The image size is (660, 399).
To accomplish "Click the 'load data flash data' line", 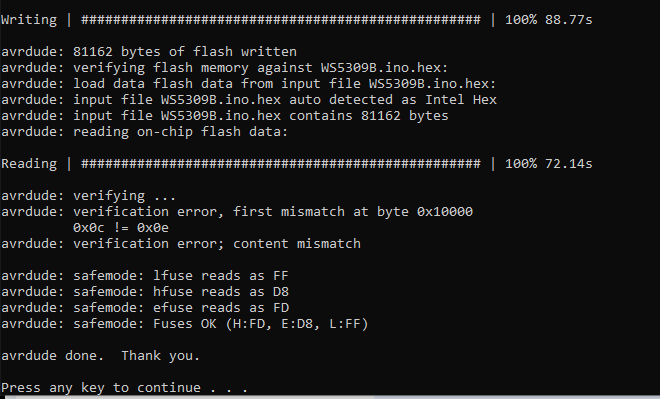I will click(249, 84).
